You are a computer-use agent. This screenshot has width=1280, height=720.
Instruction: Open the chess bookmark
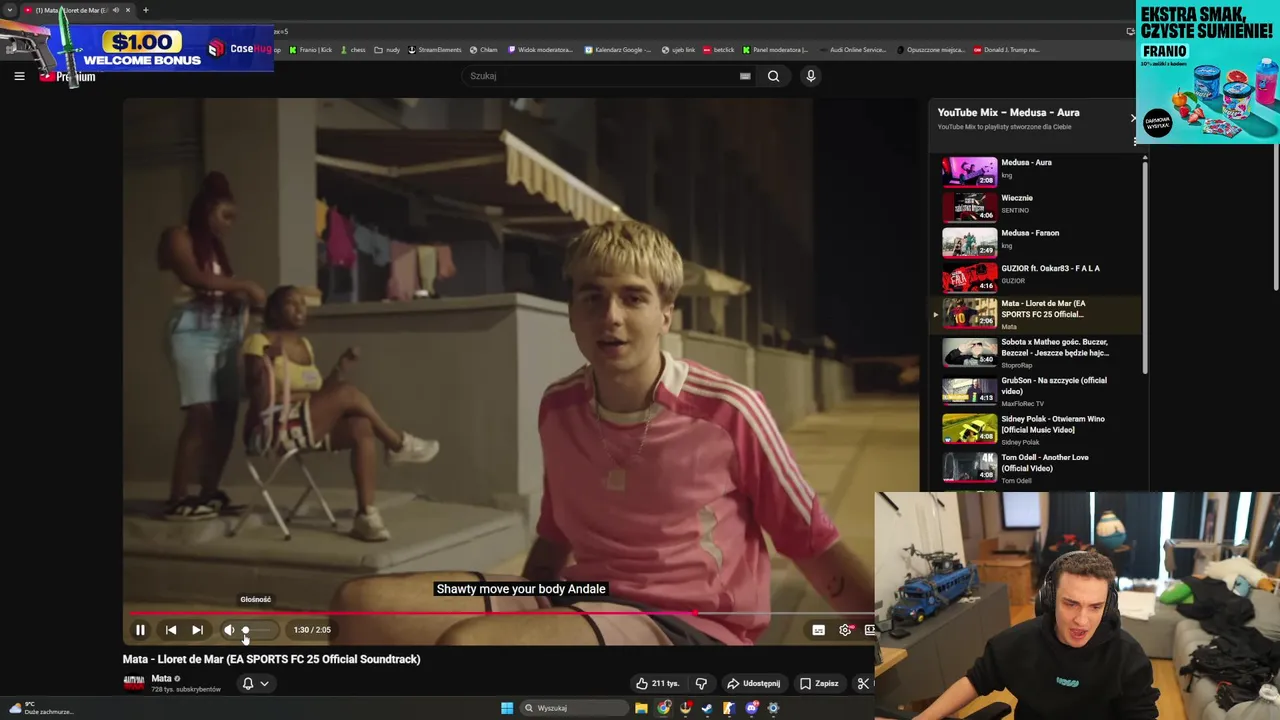pyautogui.click(x=353, y=50)
